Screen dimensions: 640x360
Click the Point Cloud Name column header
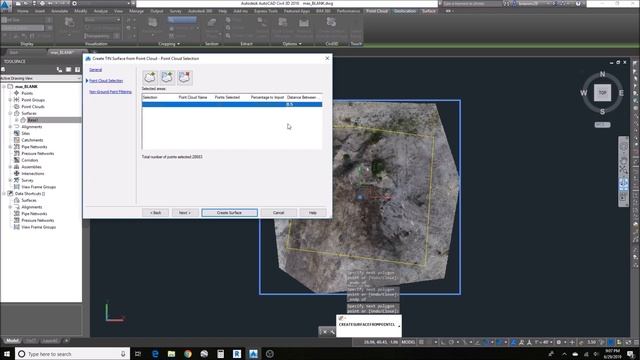(193, 98)
